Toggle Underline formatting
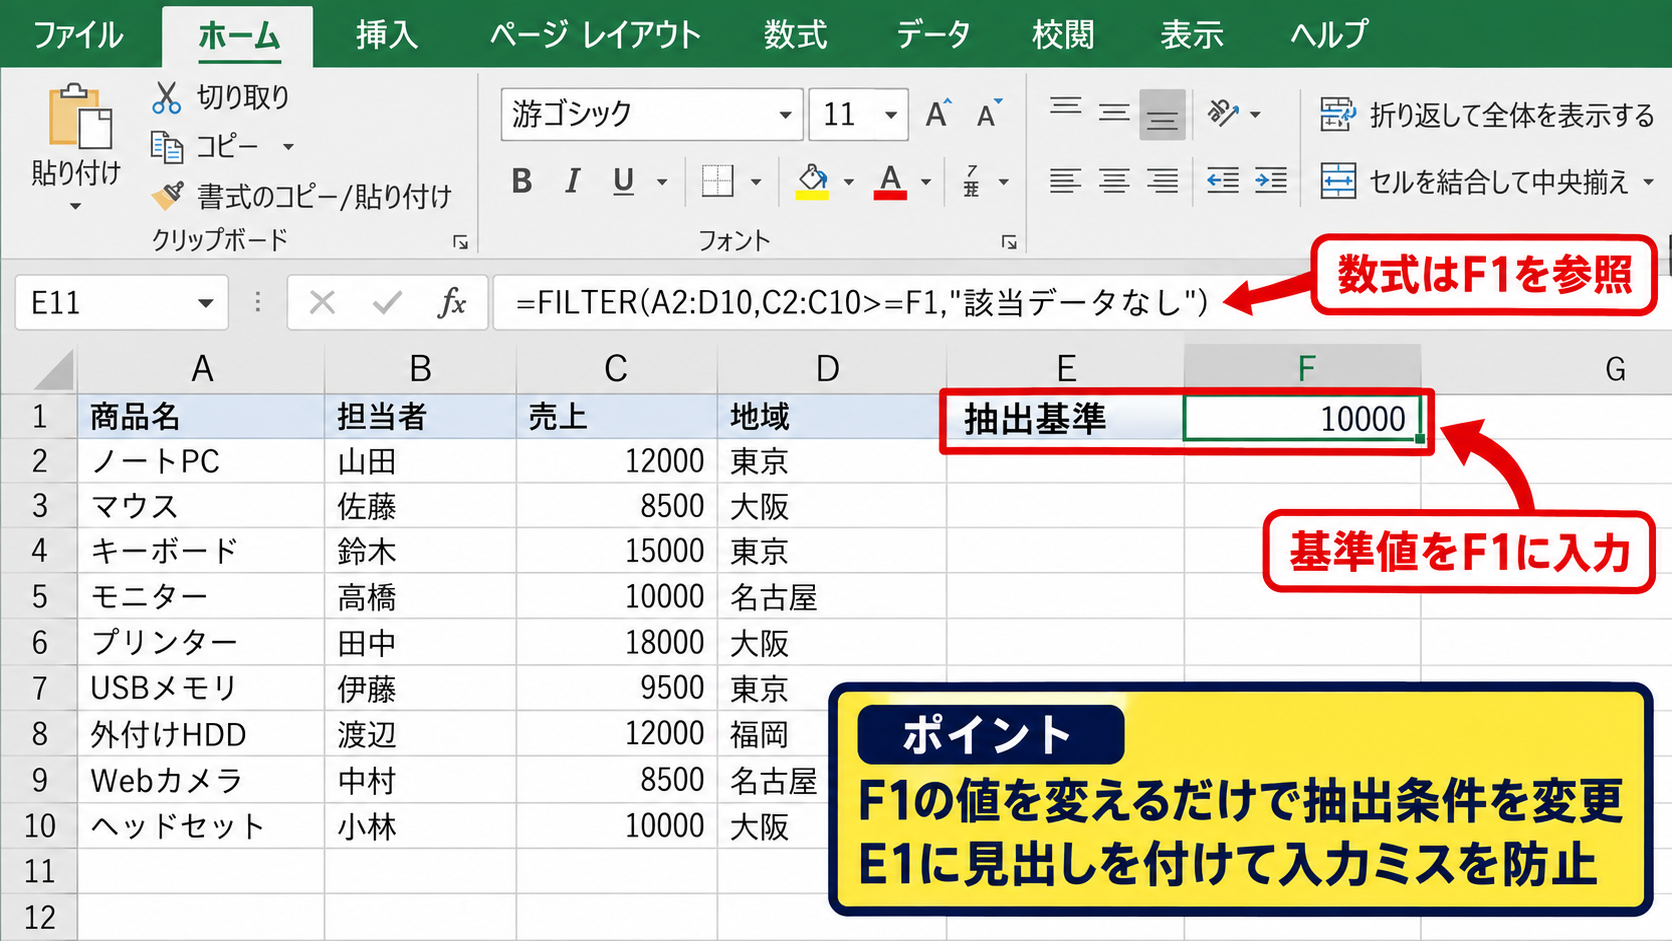Image resolution: width=1672 pixels, height=941 pixels. (x=623, y=181)
